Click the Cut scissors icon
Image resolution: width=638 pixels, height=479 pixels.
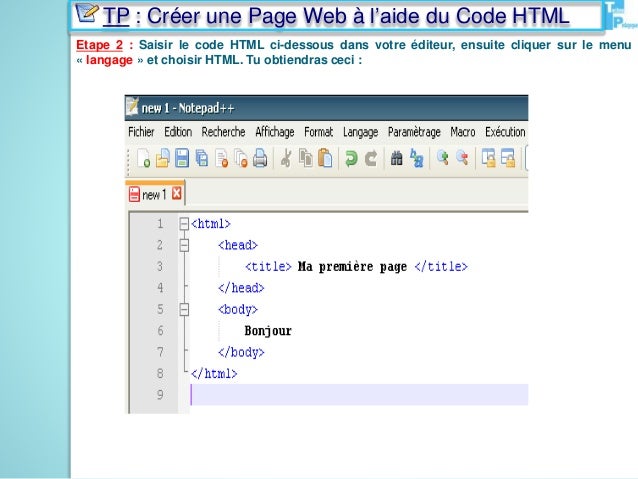click(286, 158)
